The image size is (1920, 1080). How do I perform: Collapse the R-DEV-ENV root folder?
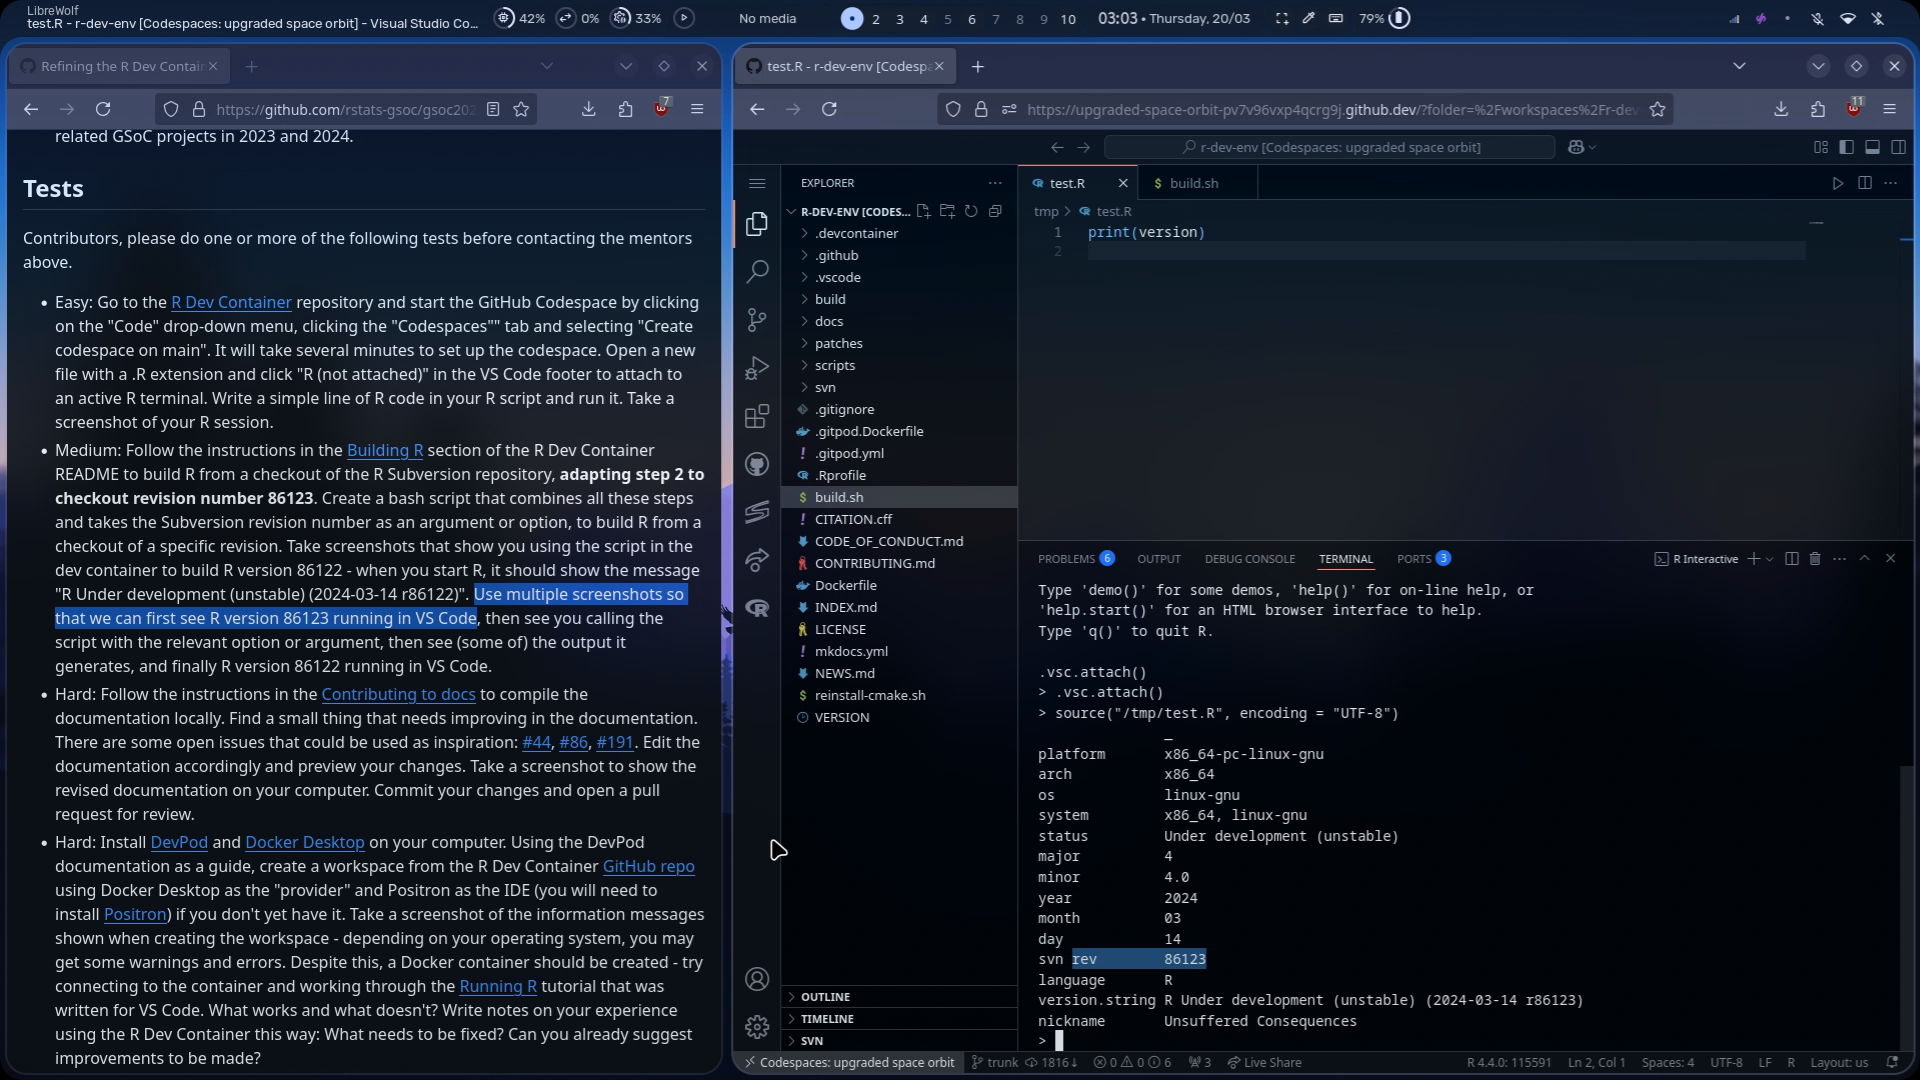point(855,211)
